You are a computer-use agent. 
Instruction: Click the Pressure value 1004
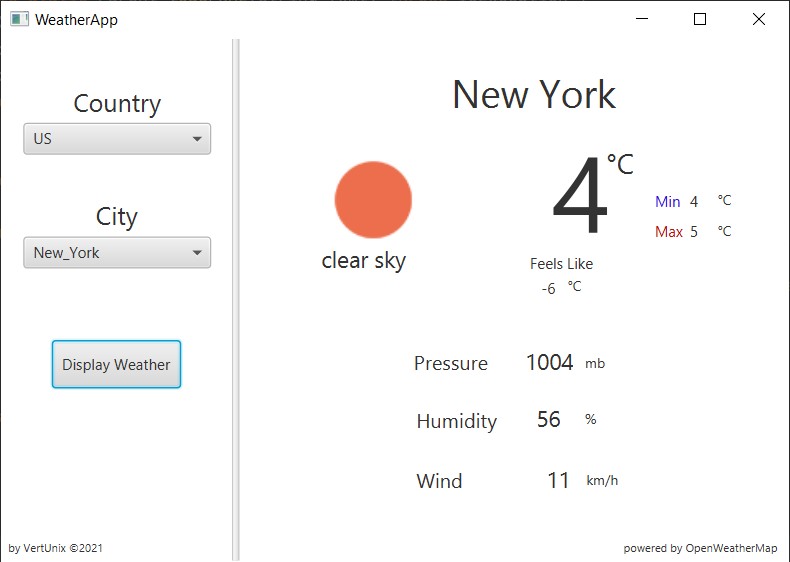tap(550, 362)
